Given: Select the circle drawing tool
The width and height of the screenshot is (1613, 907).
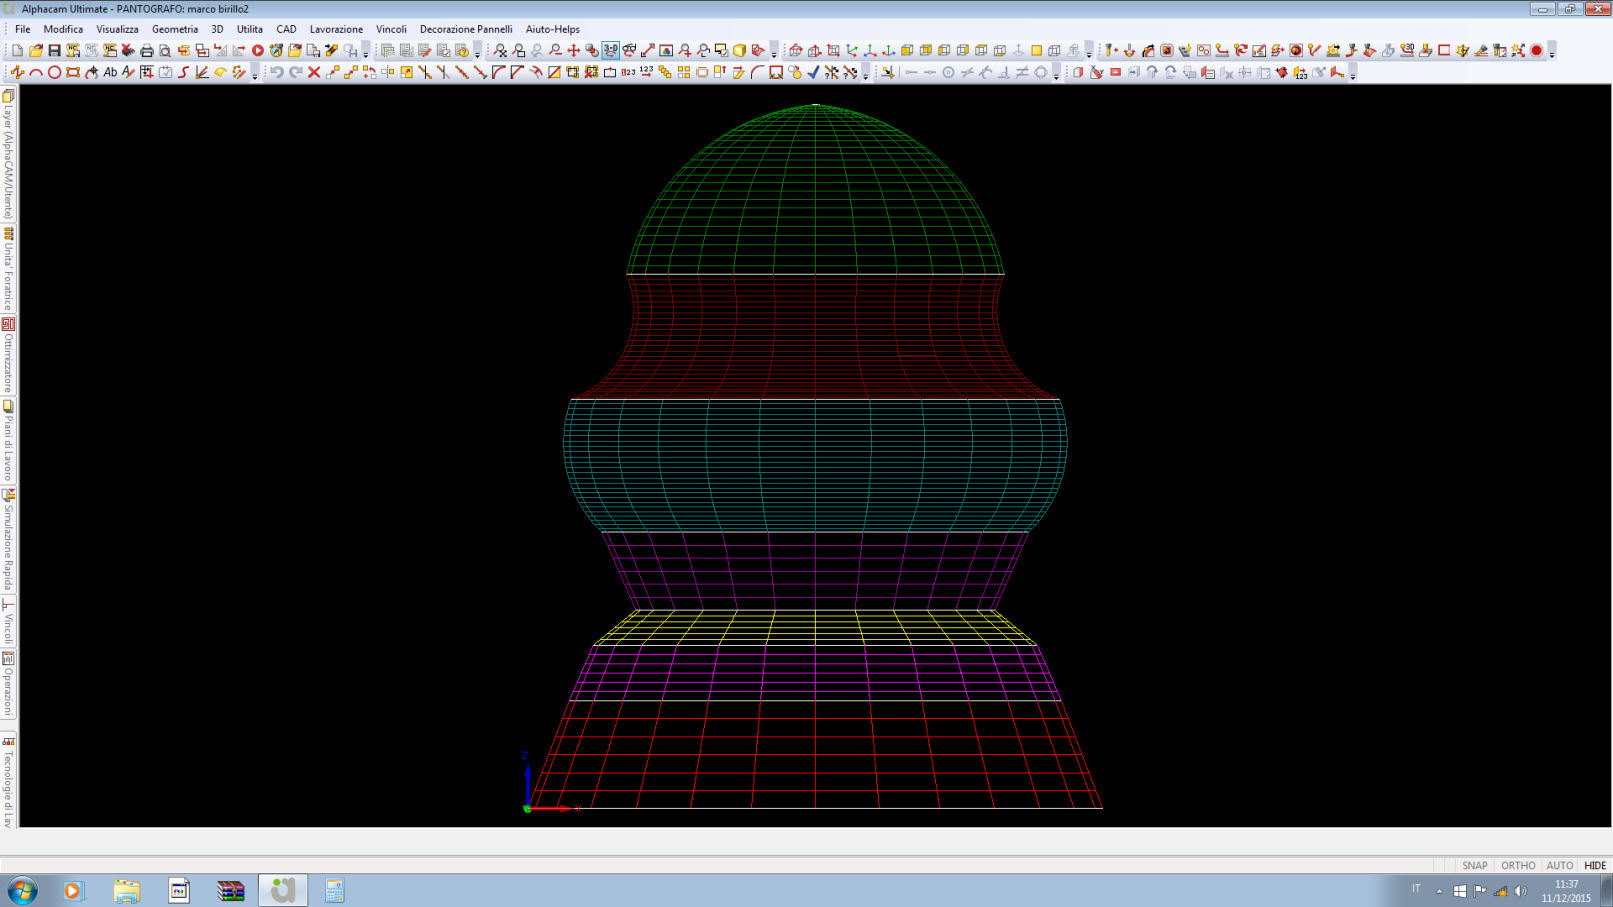Looking at the screenshot, I should tap(54, 72).
